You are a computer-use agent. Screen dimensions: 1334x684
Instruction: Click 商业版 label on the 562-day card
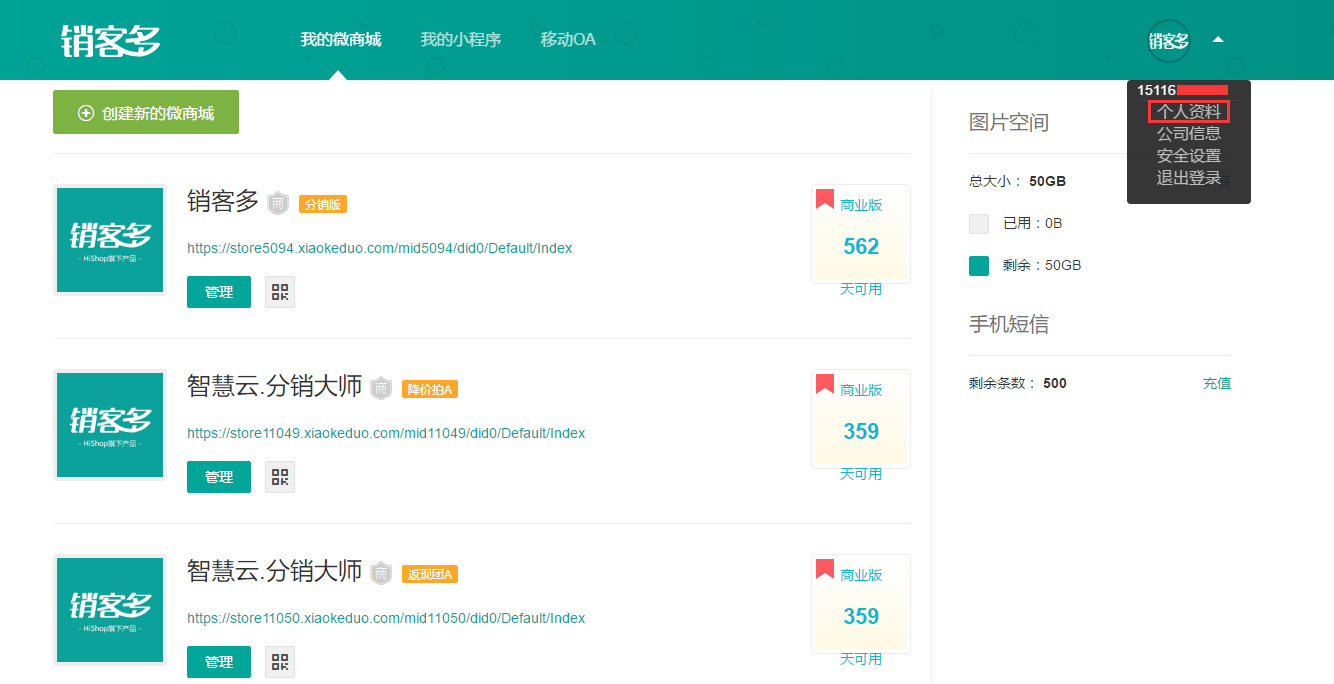(x=861, y=205)
